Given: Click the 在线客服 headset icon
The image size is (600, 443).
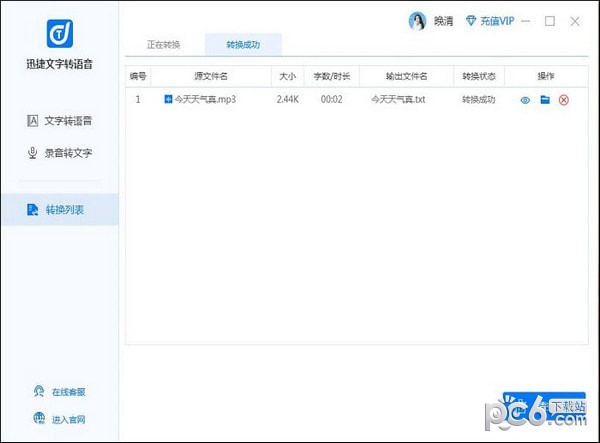Looking at the screenshot, I should tap(39, 391).
